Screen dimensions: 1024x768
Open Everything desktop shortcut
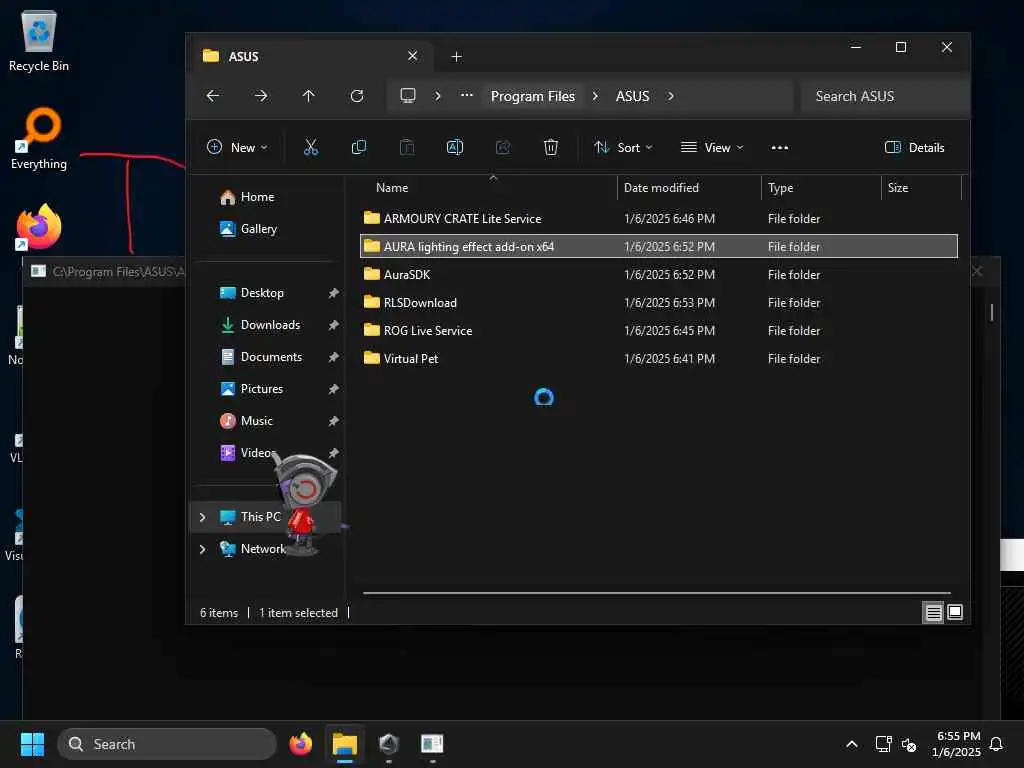tap(39, 139)
